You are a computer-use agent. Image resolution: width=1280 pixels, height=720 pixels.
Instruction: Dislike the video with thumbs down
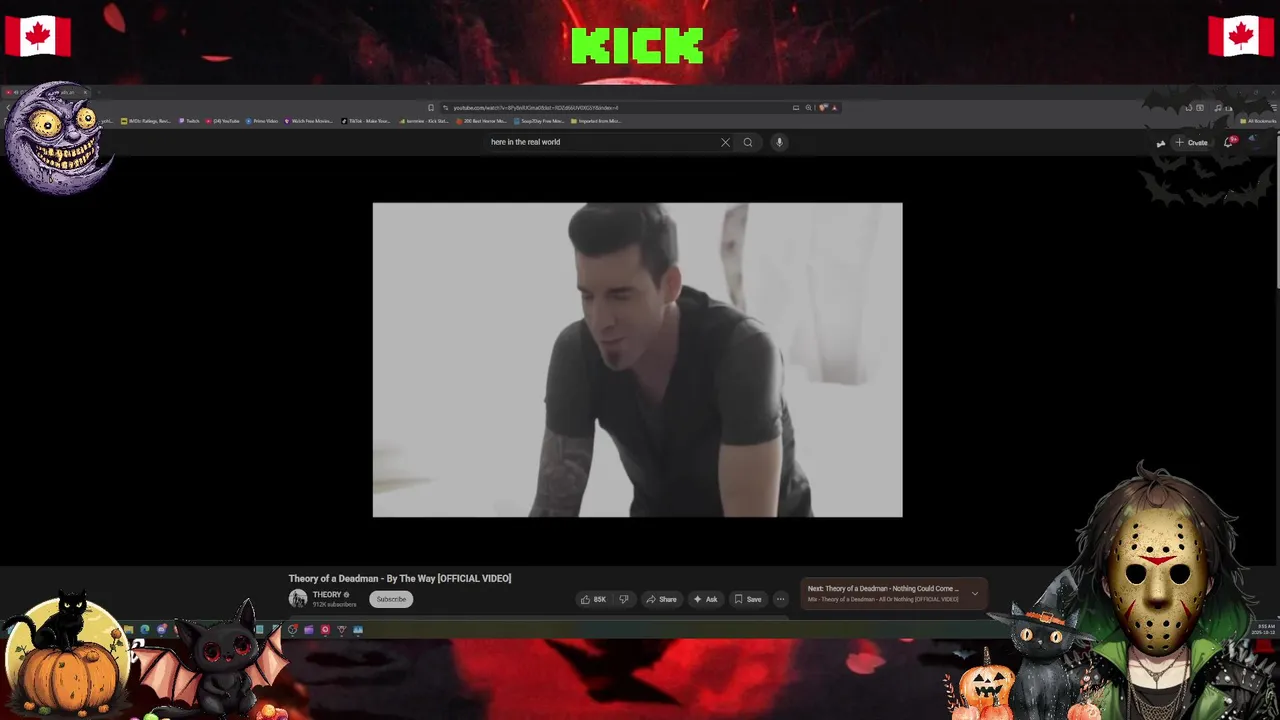(x=623, y=599)
